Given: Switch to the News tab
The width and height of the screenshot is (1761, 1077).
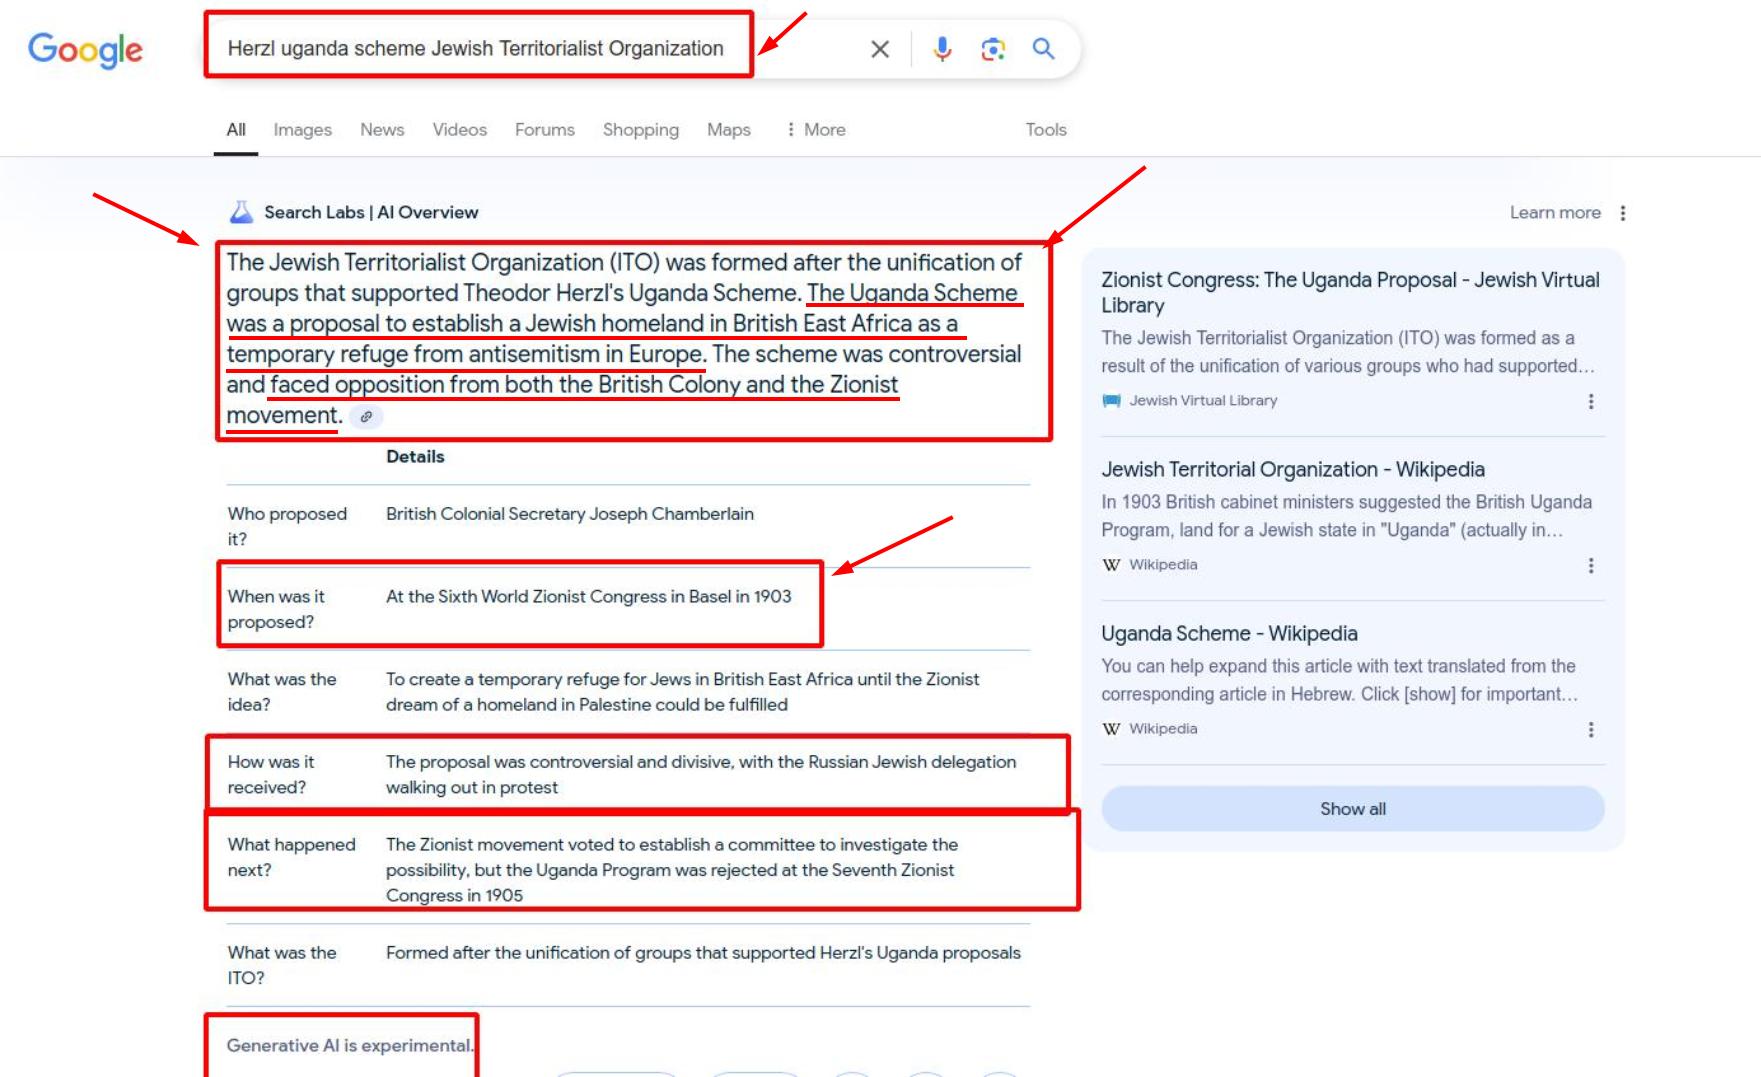Looking at the screenshot, I should pyautogui.click(x=382, y=130).
